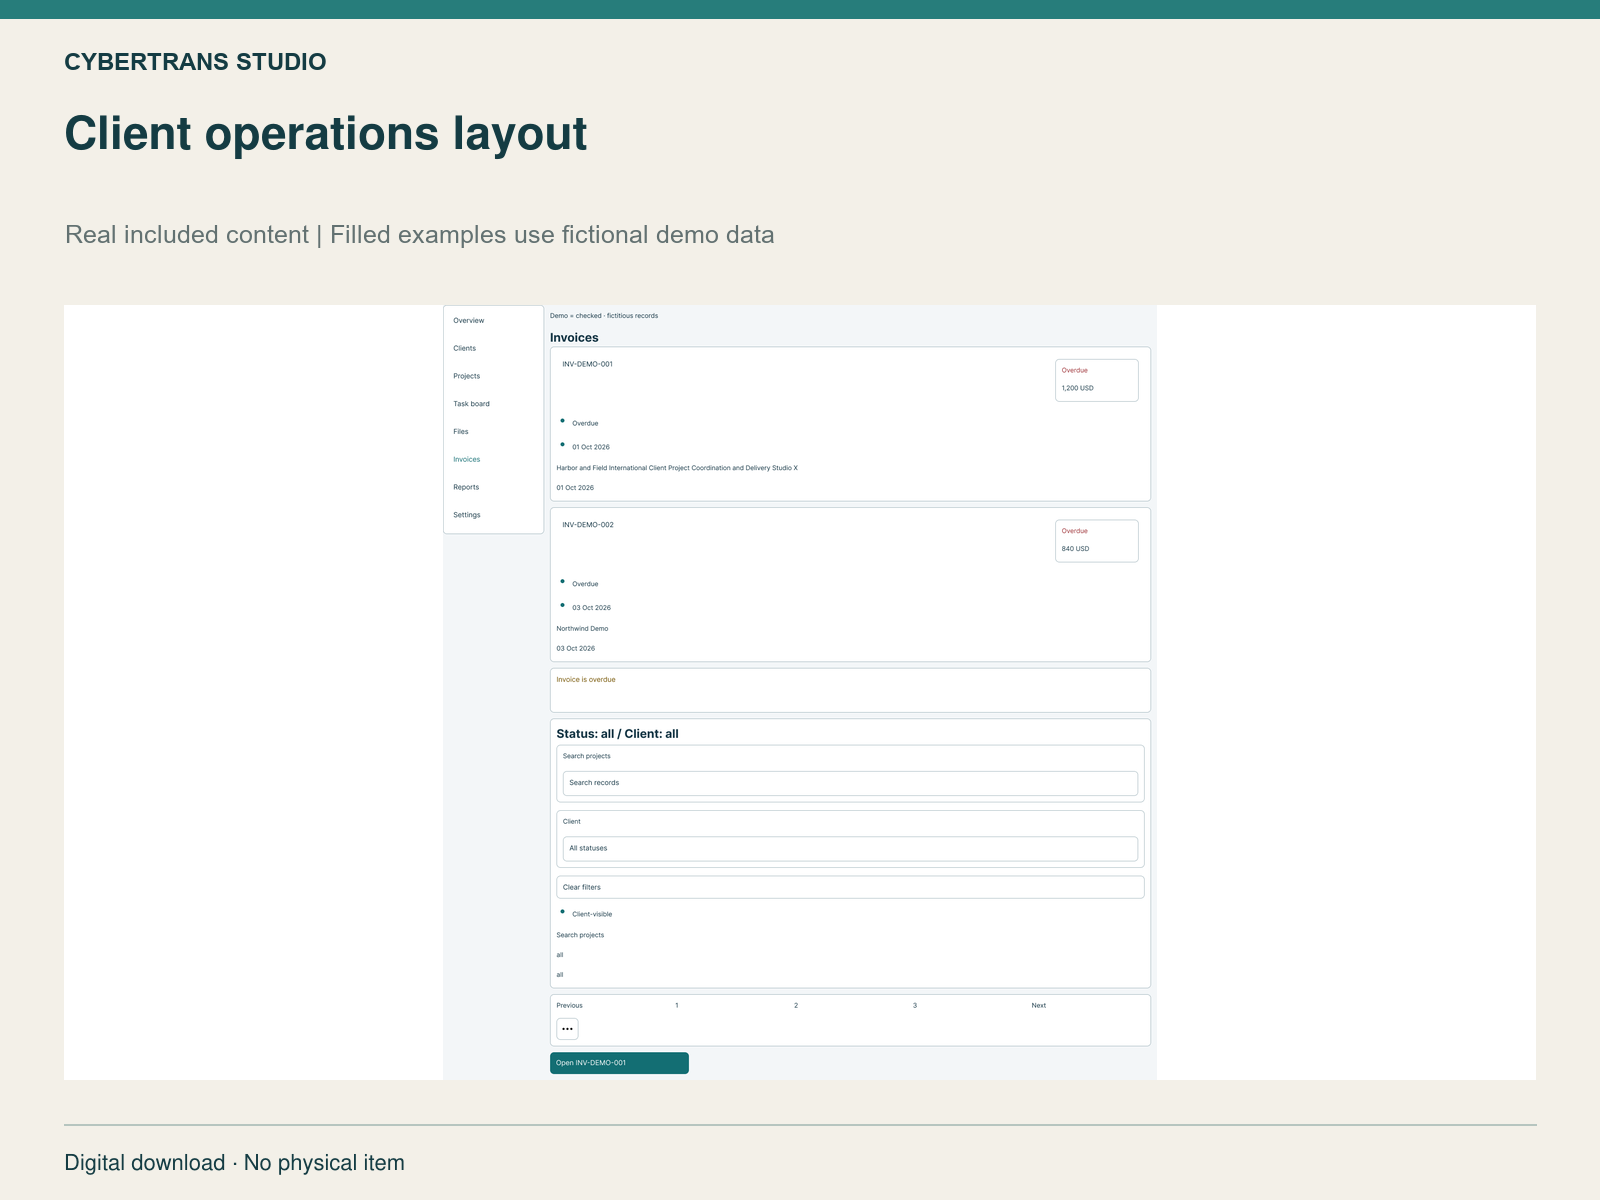Go to page 2 in pagination
This screenshot has height=1200, width=1600.
(796, 1006)
